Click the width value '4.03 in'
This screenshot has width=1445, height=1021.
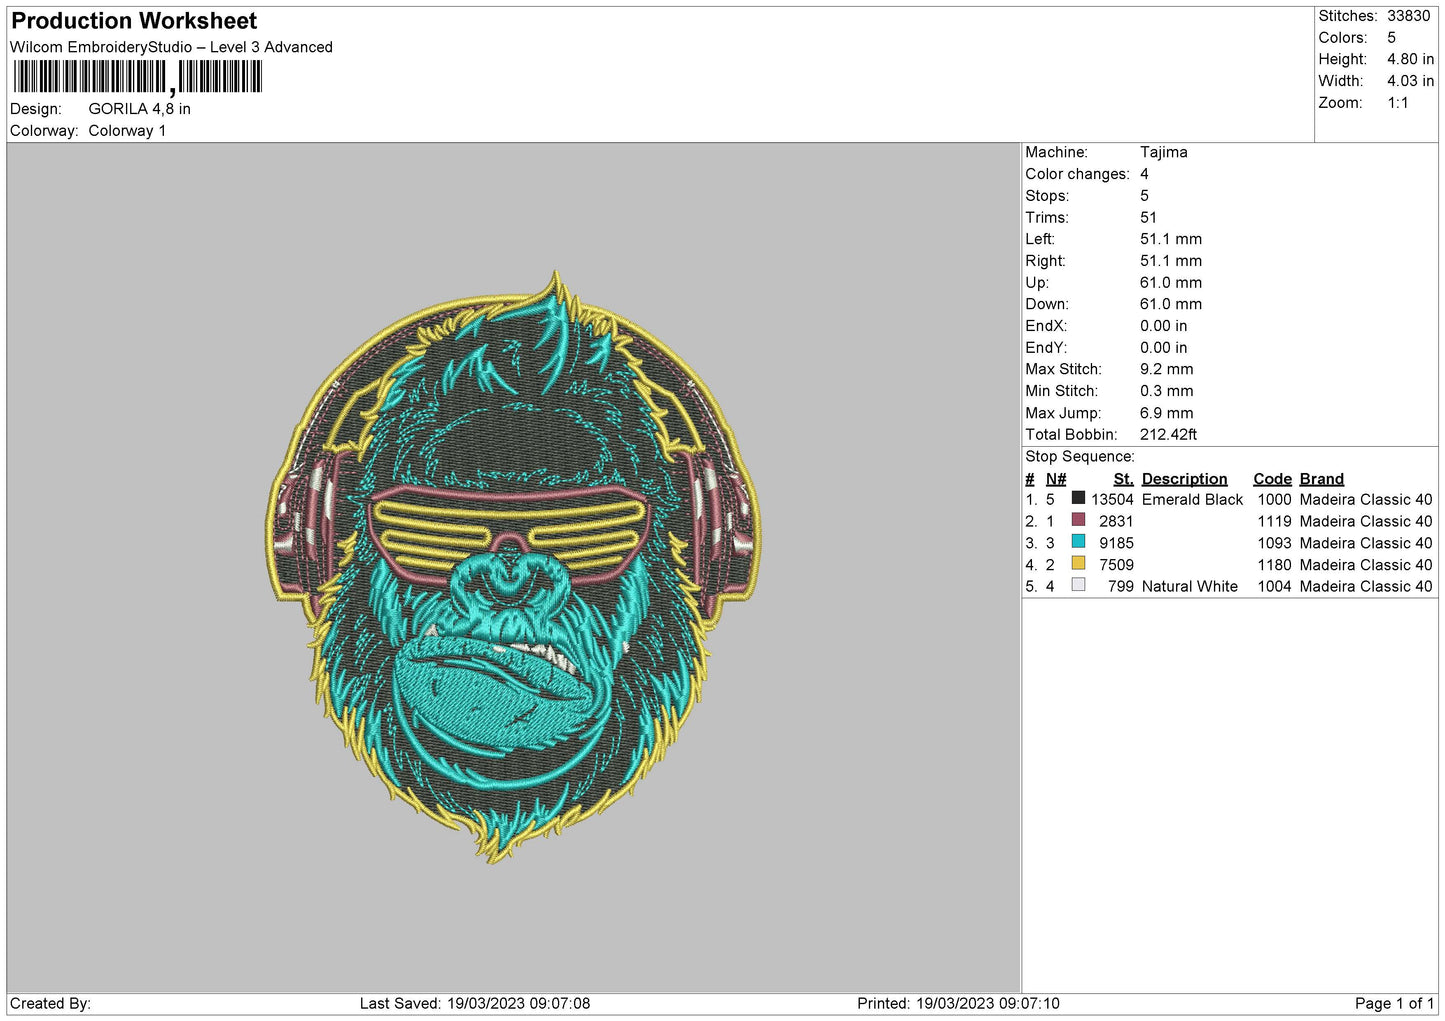[1410, 81]
